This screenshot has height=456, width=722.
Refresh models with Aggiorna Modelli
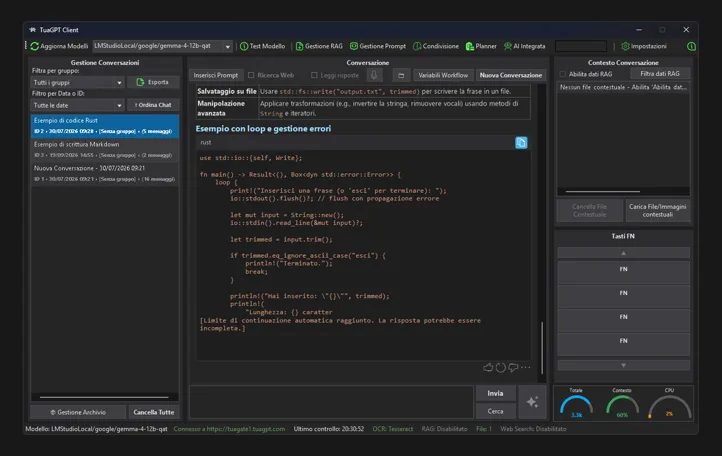coord(59,46)
